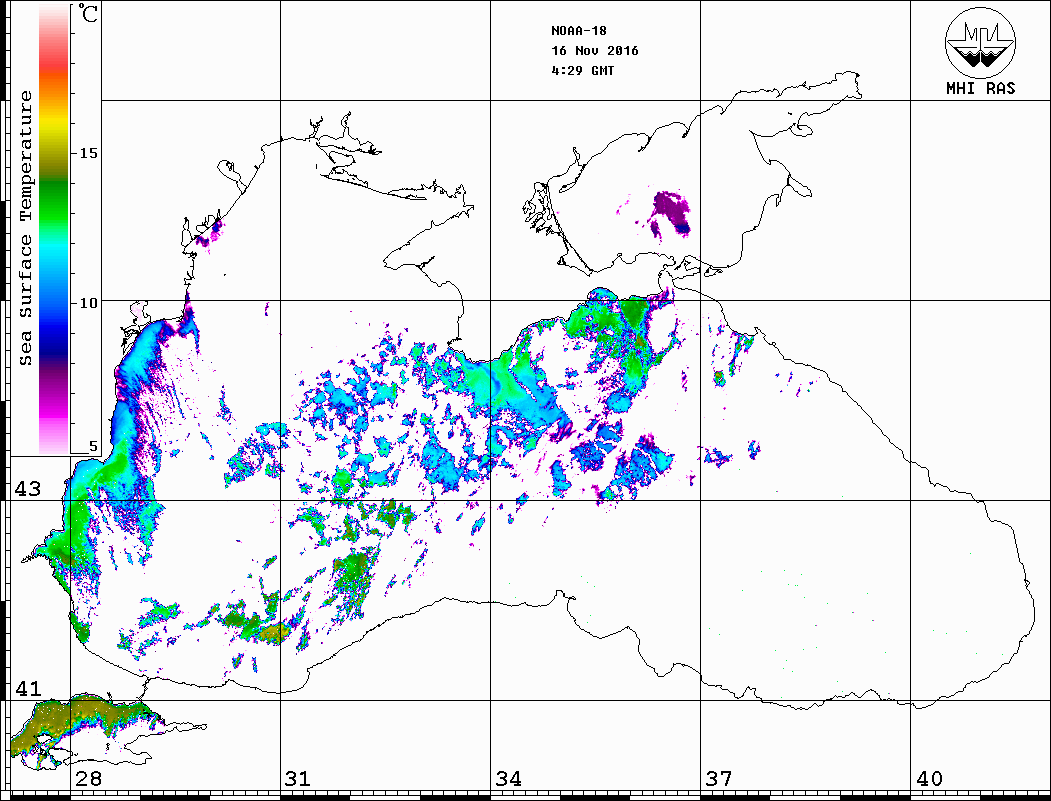Click longitude label '34'
The height and width of the screenshot is (801, 1051).
pos(508,779)
